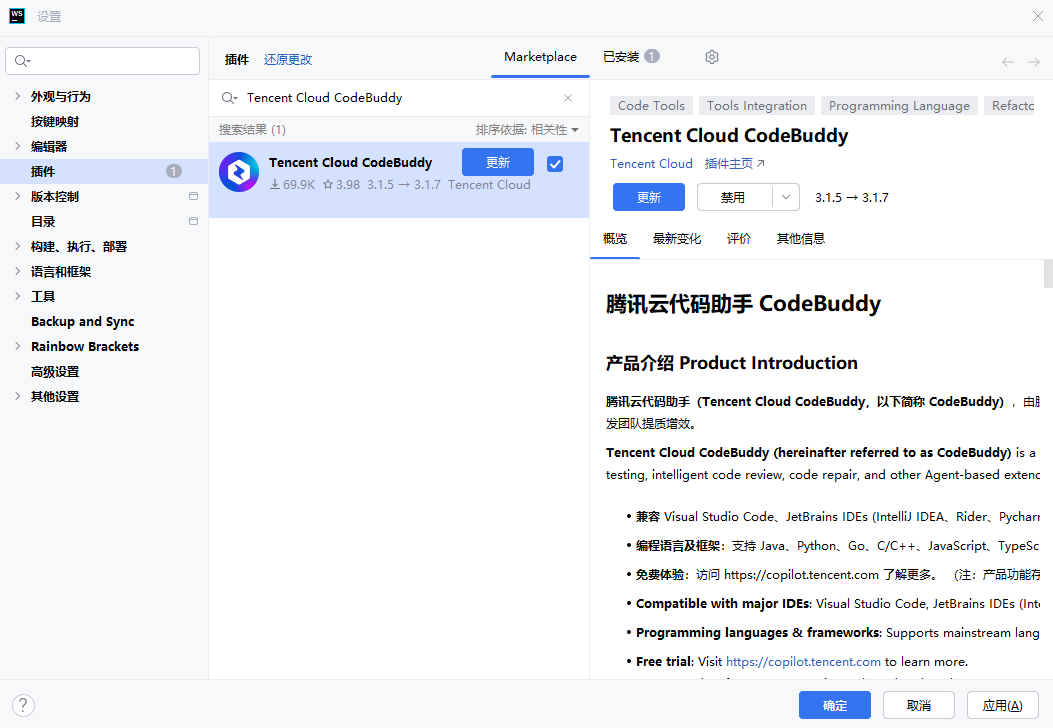Click the WebStorm logo in title bar

(x=17, y=16)
